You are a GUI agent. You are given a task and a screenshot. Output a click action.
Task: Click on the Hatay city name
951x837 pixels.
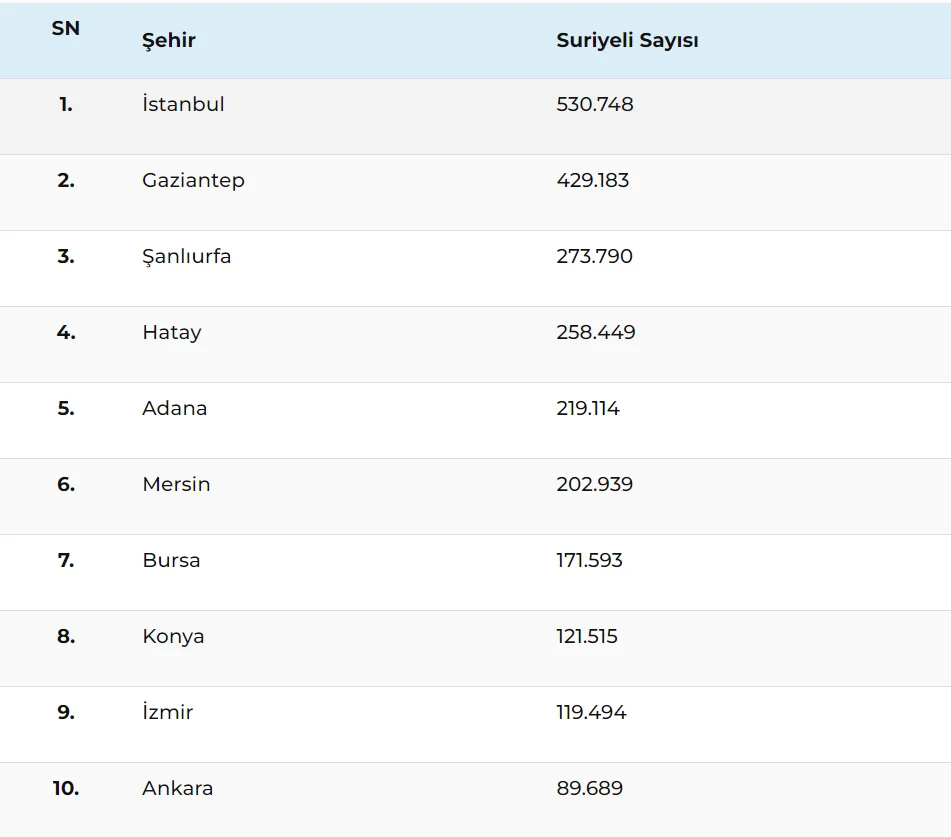171,333
